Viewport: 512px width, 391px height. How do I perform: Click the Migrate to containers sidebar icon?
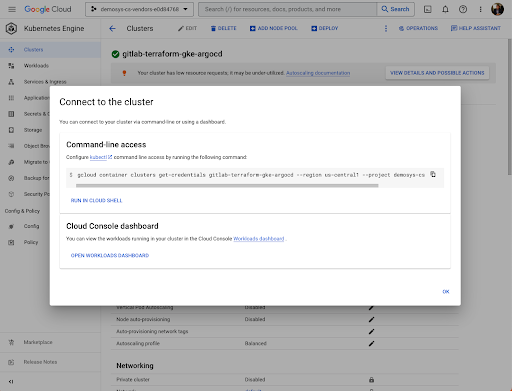click(x=11, y=162)
